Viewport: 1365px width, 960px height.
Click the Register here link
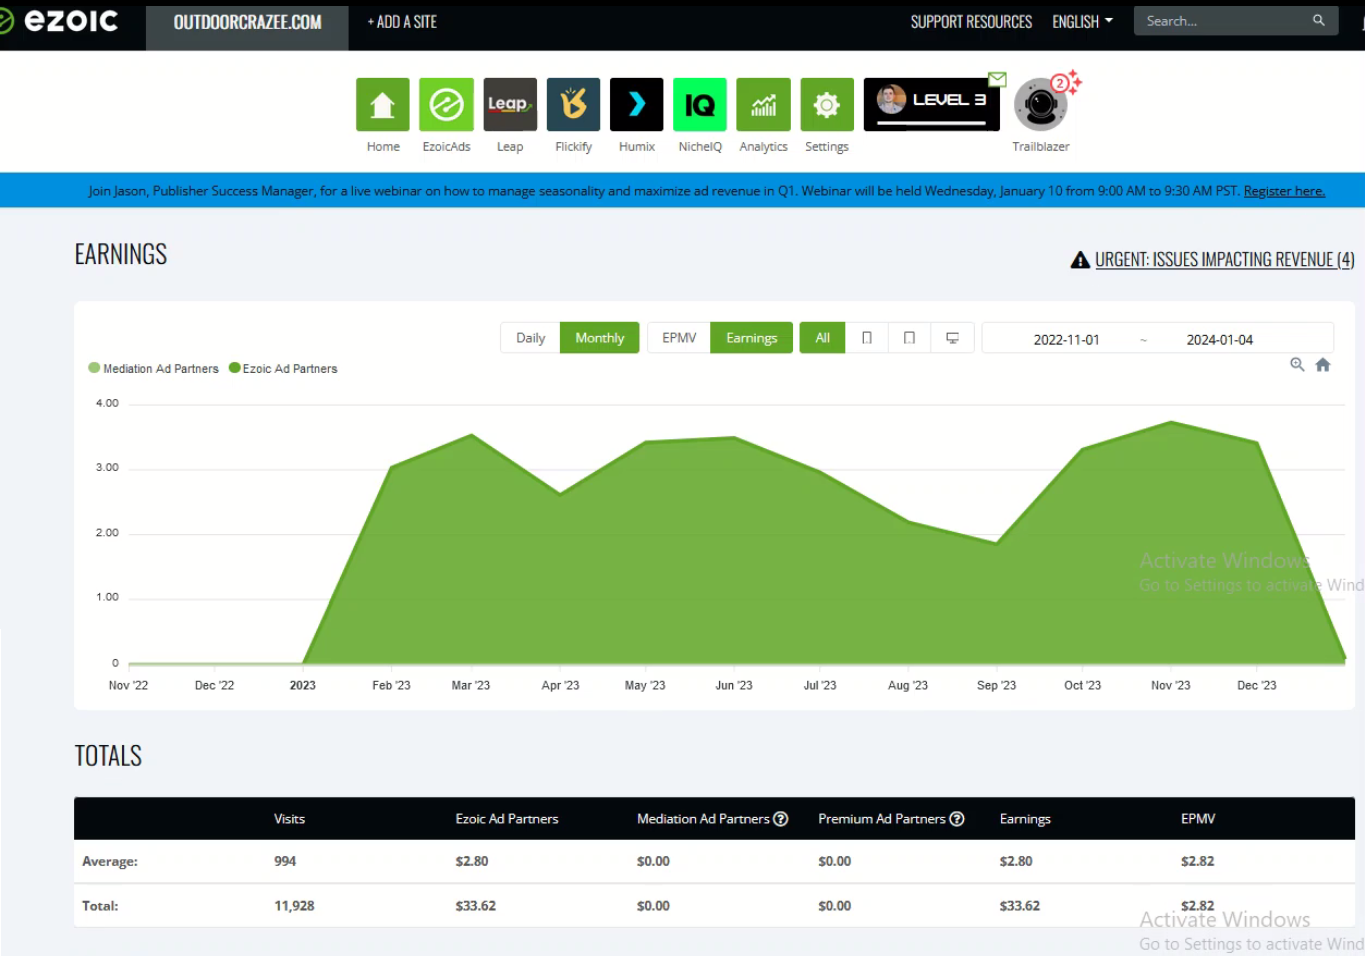coord(1284,191)
